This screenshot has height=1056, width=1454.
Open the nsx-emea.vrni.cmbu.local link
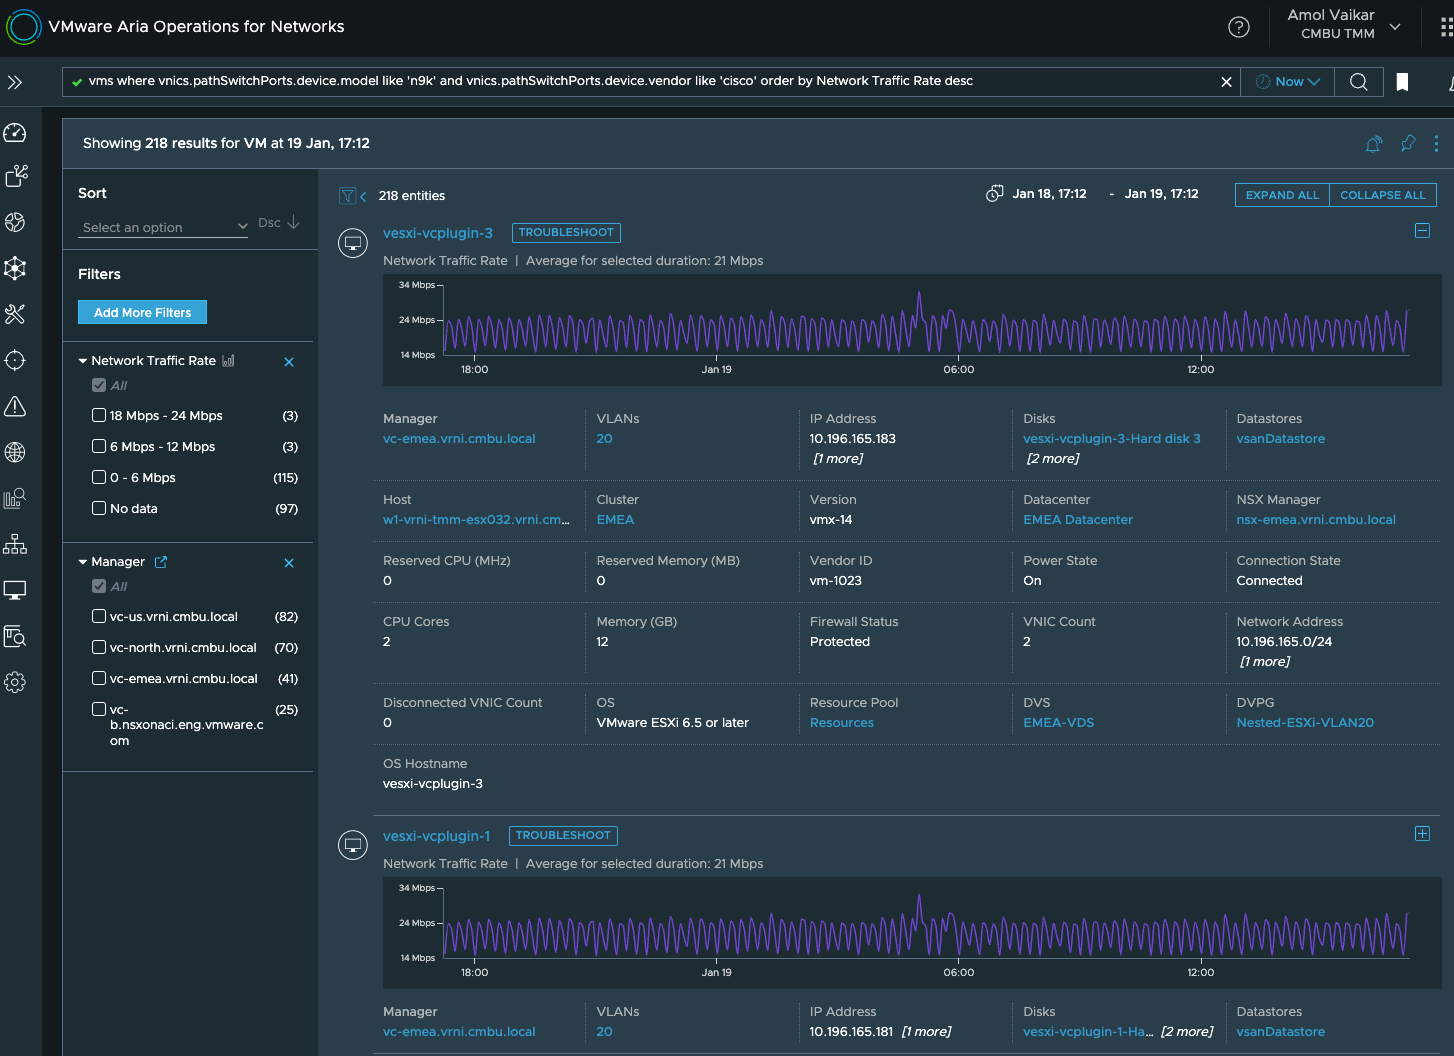coord(1316,520)
